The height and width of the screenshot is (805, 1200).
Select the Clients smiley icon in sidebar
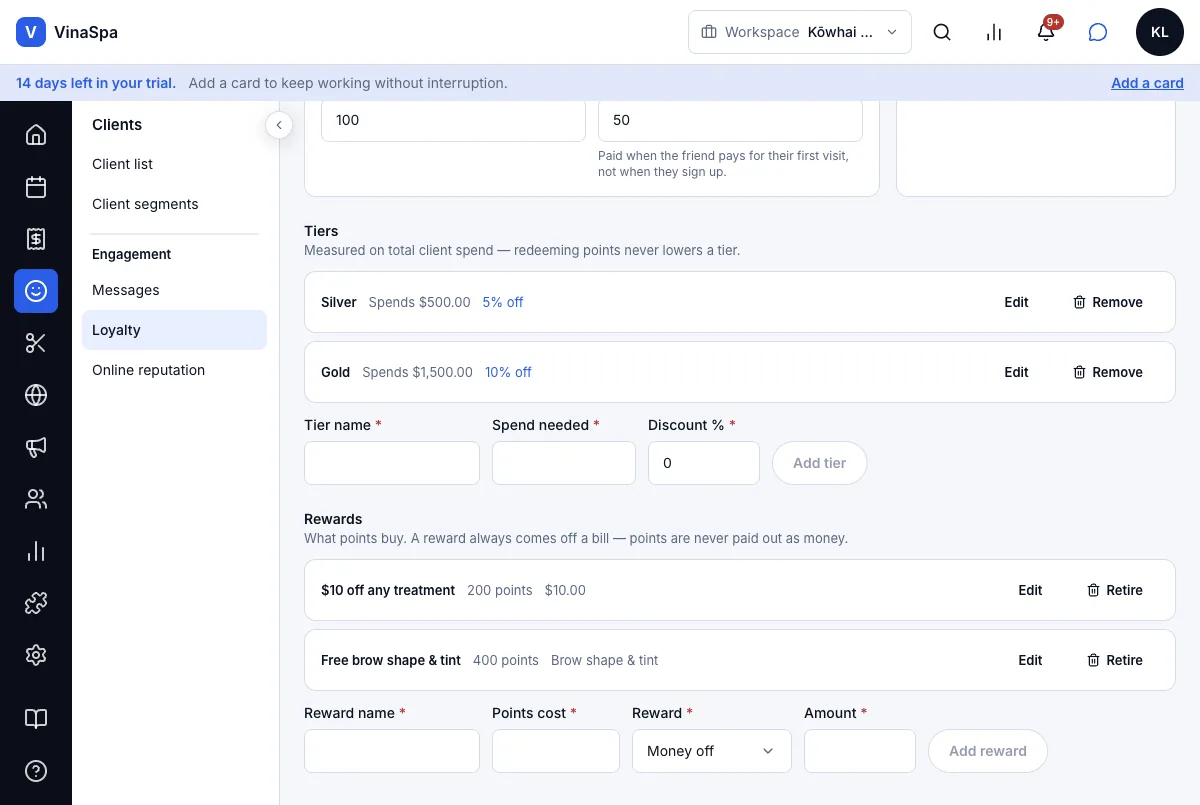tap(36, 291)
